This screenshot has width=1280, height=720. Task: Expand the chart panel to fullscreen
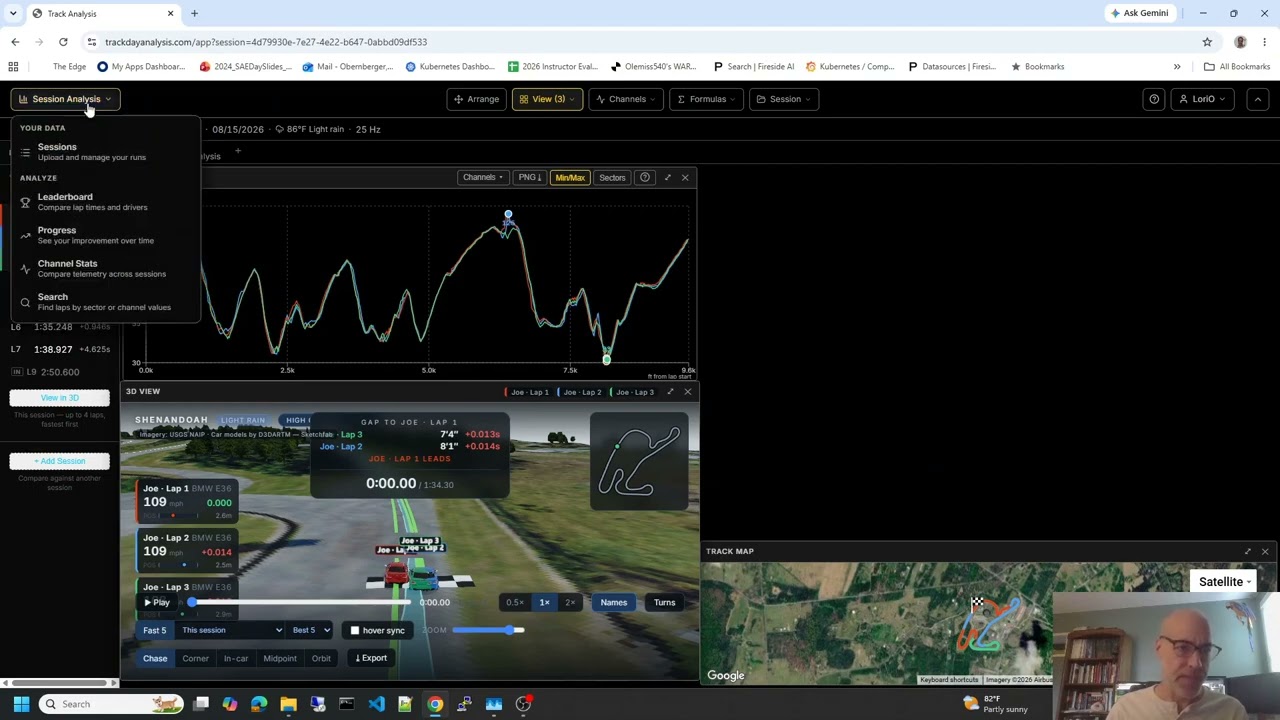click(668, 177)
